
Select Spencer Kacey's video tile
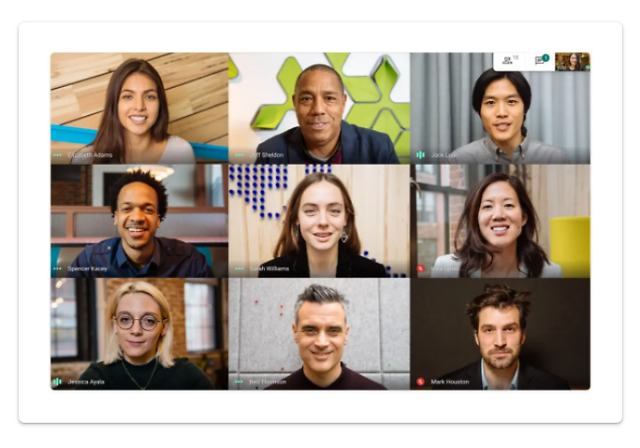click(140, 221)
